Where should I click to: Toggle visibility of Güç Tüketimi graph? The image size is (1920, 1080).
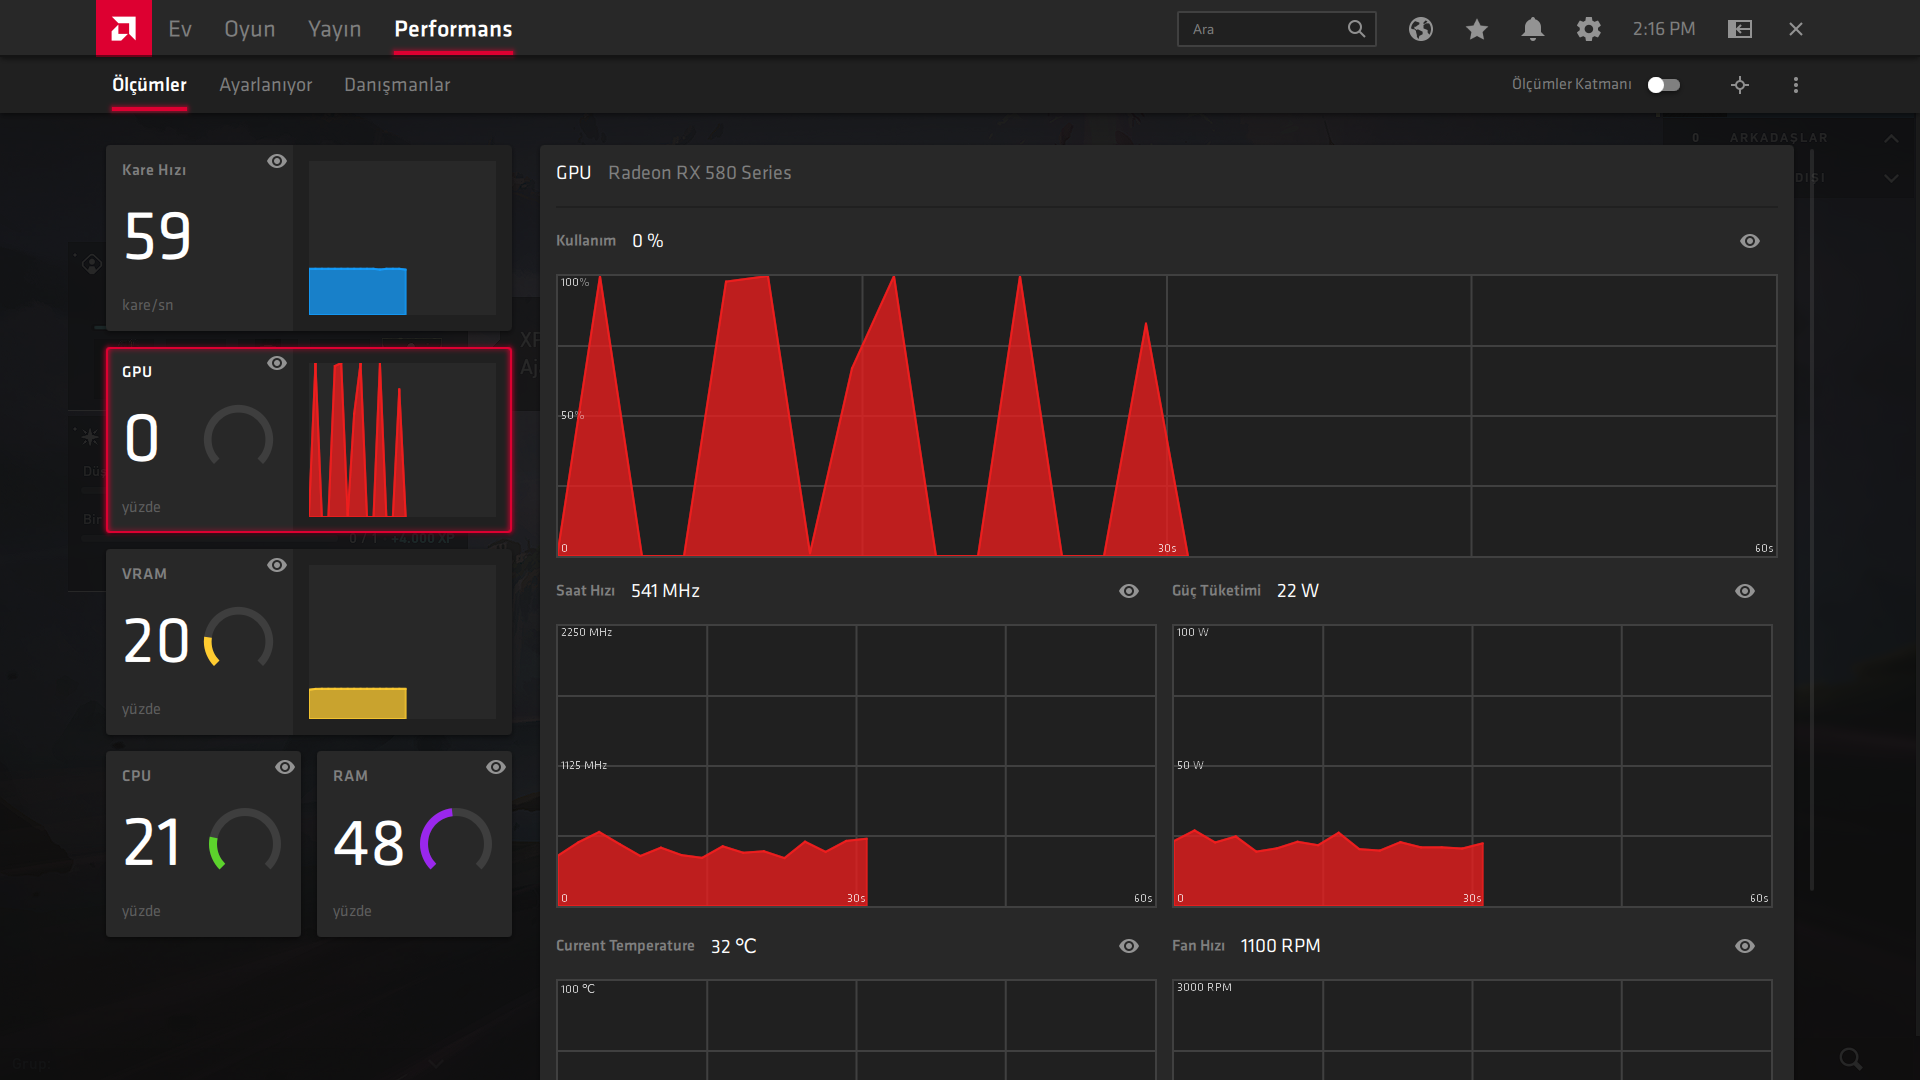coord(1745,591)
